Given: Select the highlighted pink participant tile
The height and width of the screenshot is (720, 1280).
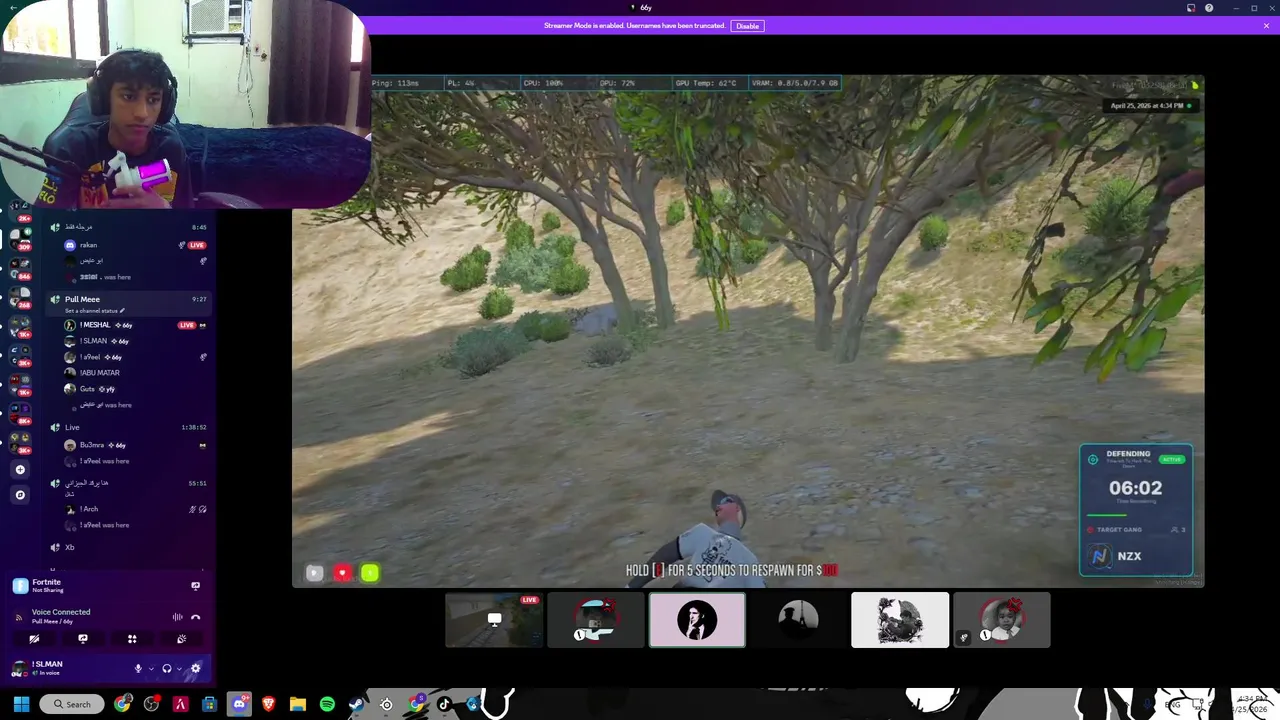Looking at the screenshot, I should 697,620.
